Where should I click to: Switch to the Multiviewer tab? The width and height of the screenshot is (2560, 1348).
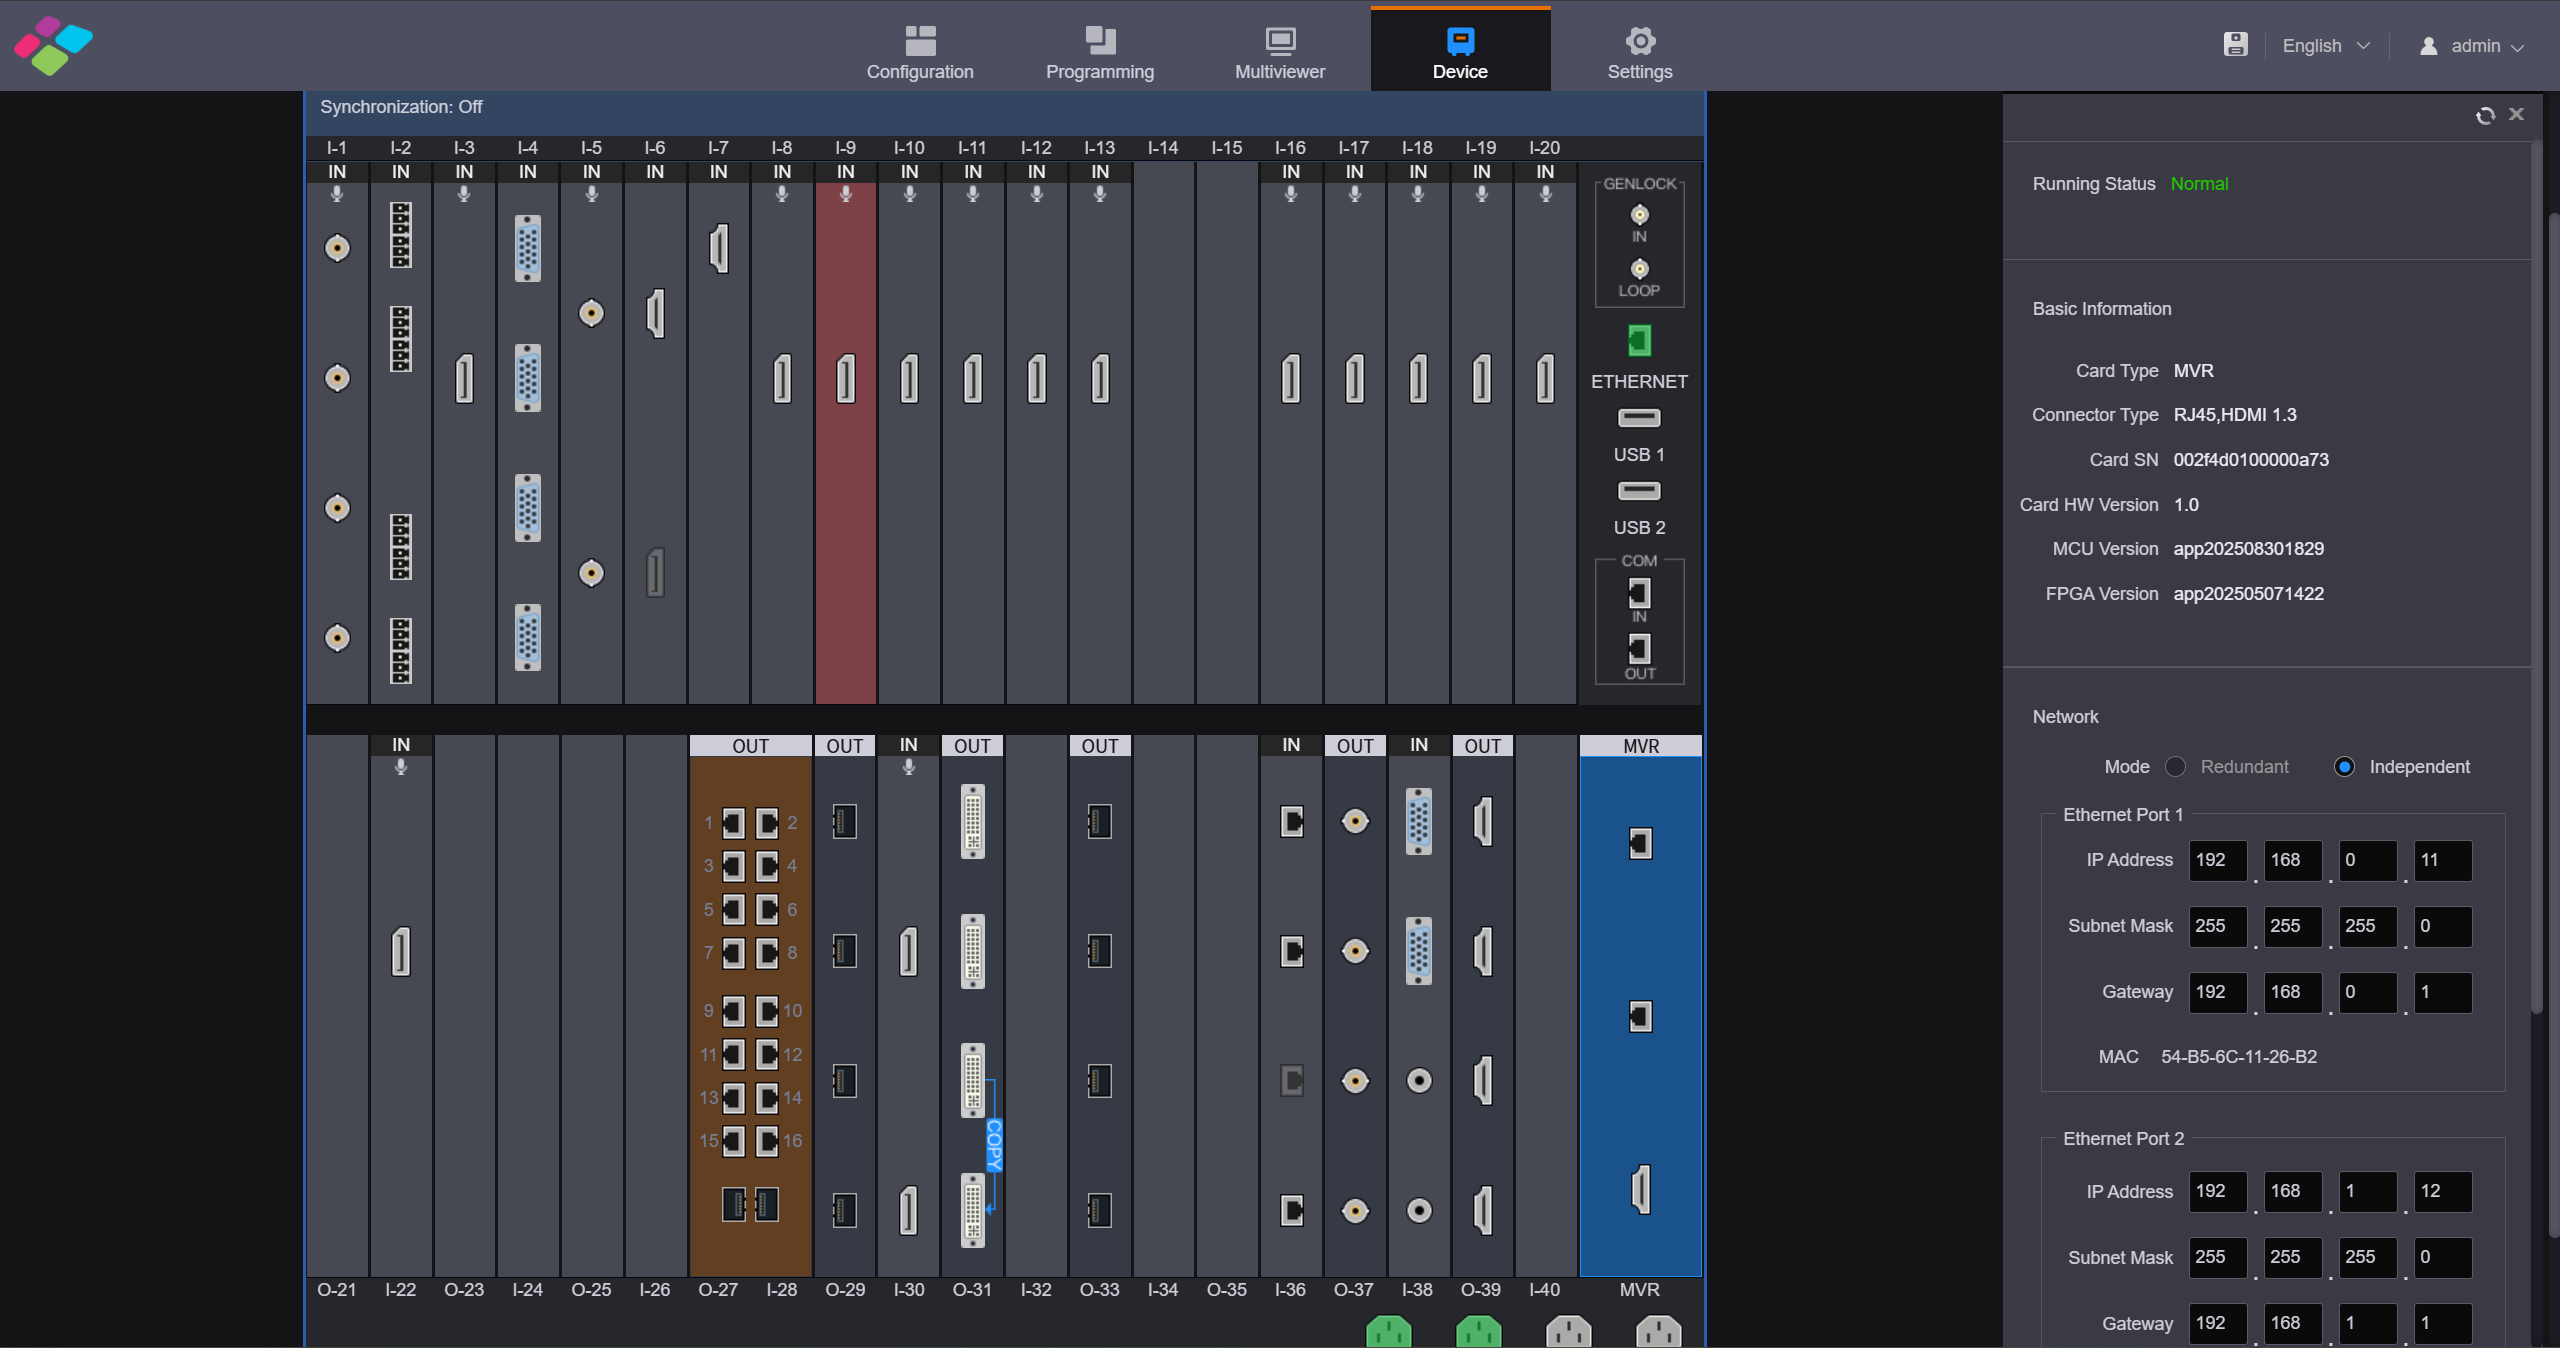(1280, 52)
